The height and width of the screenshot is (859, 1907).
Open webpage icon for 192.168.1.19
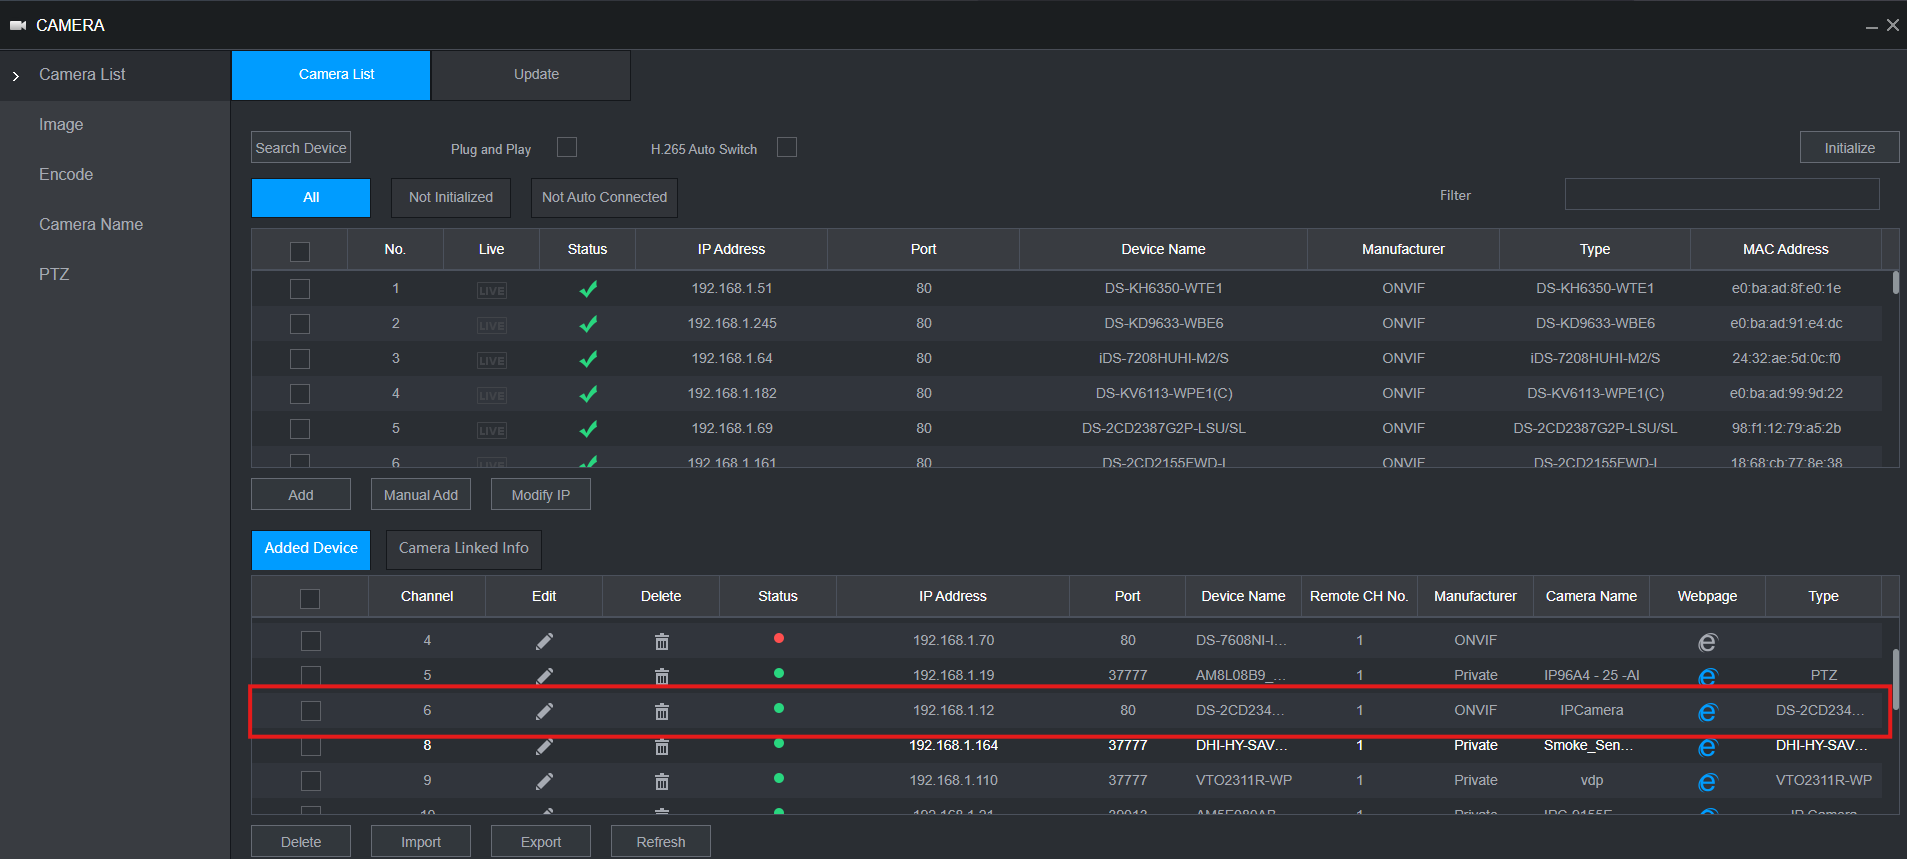point(1707,677)
